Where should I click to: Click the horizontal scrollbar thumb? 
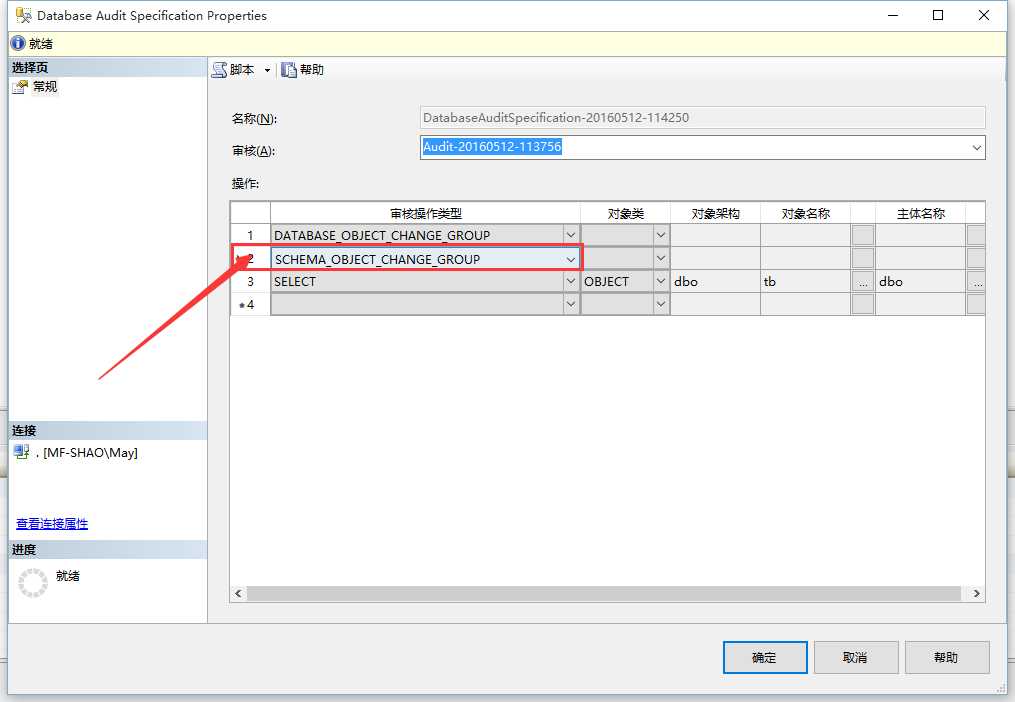[x=604, y=593]
